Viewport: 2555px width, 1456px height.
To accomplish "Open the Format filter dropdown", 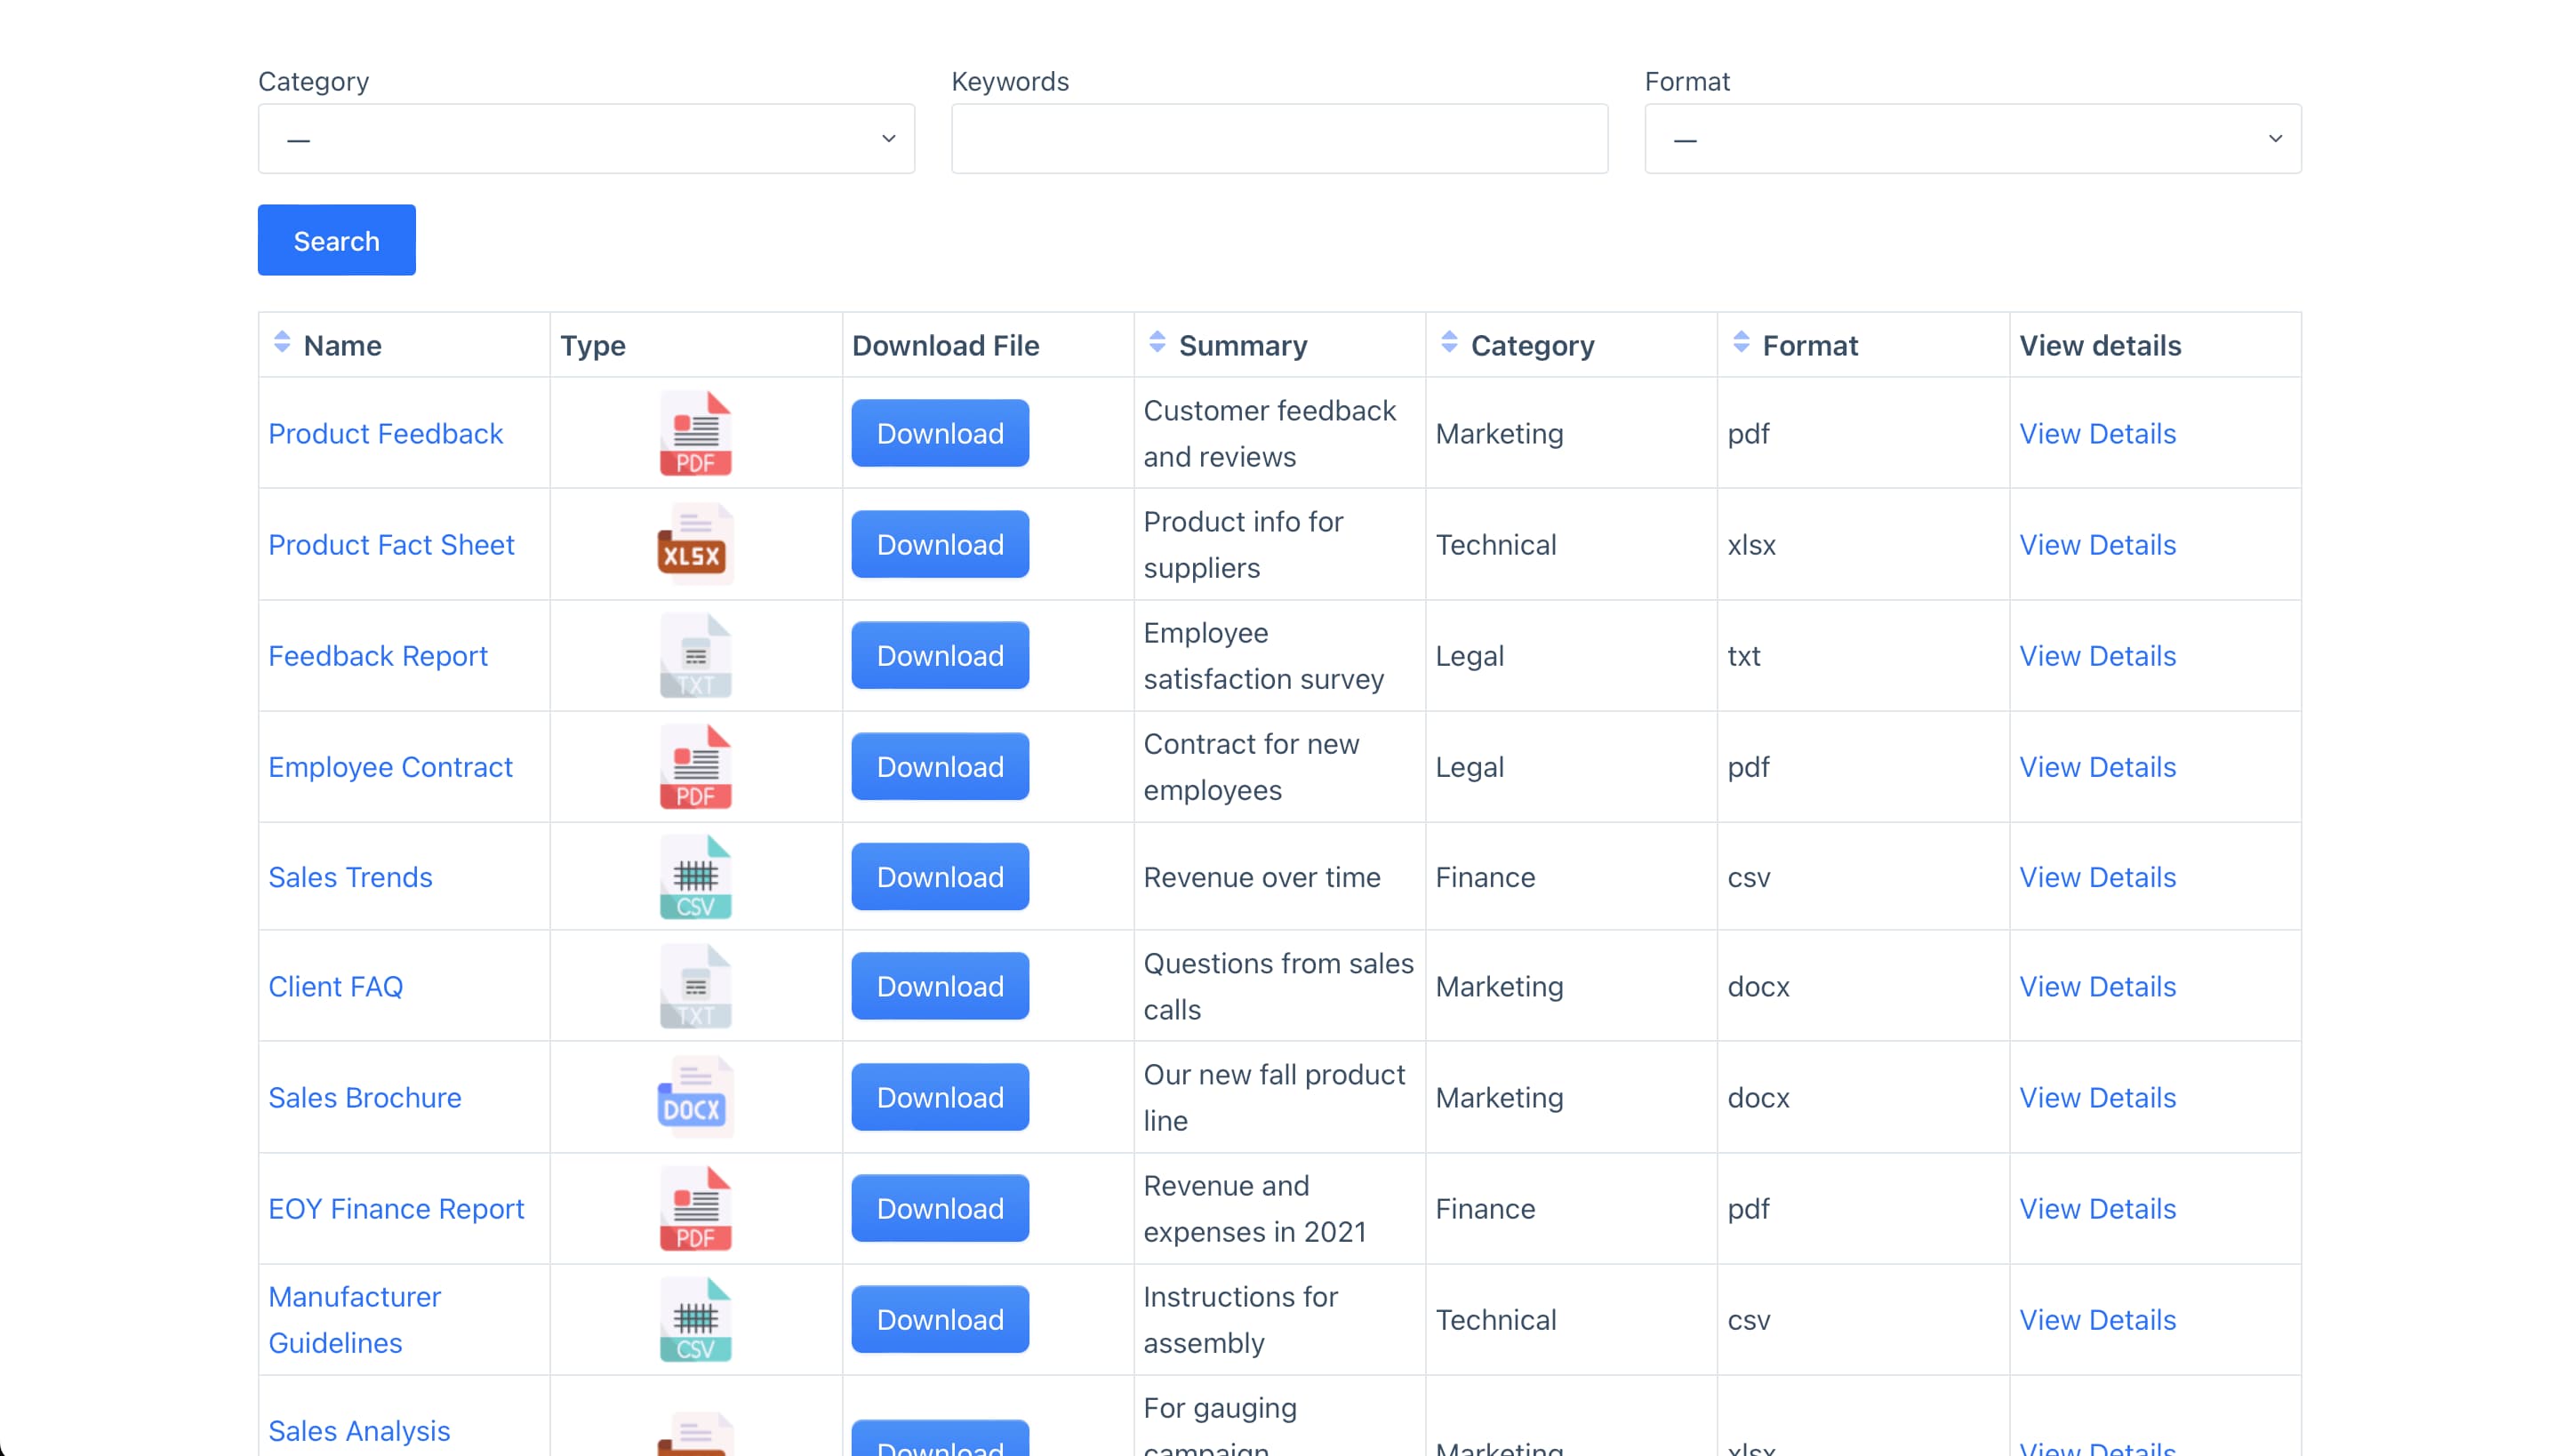I will [x=1973, y=138].
